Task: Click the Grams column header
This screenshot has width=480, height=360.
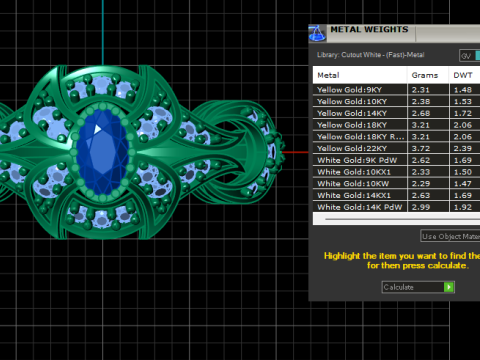Action: [428, 75]
